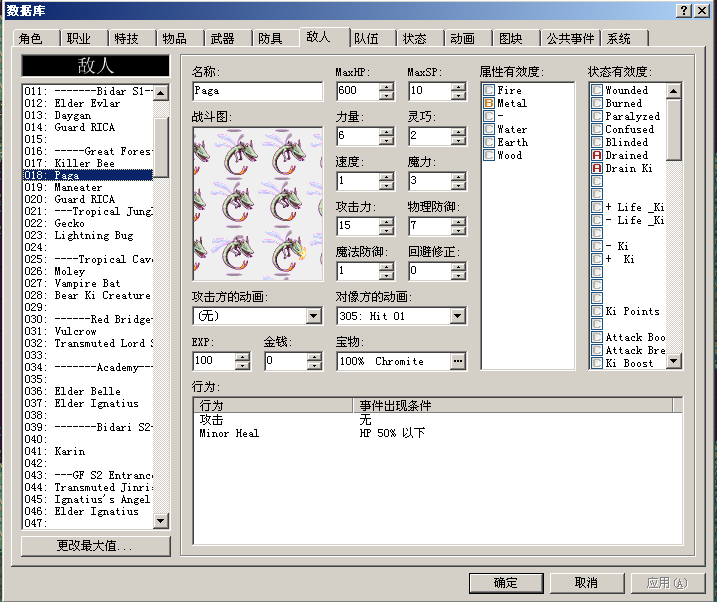Toggle Water element efficiency box
Screen dimensions: 717x602
489,129
